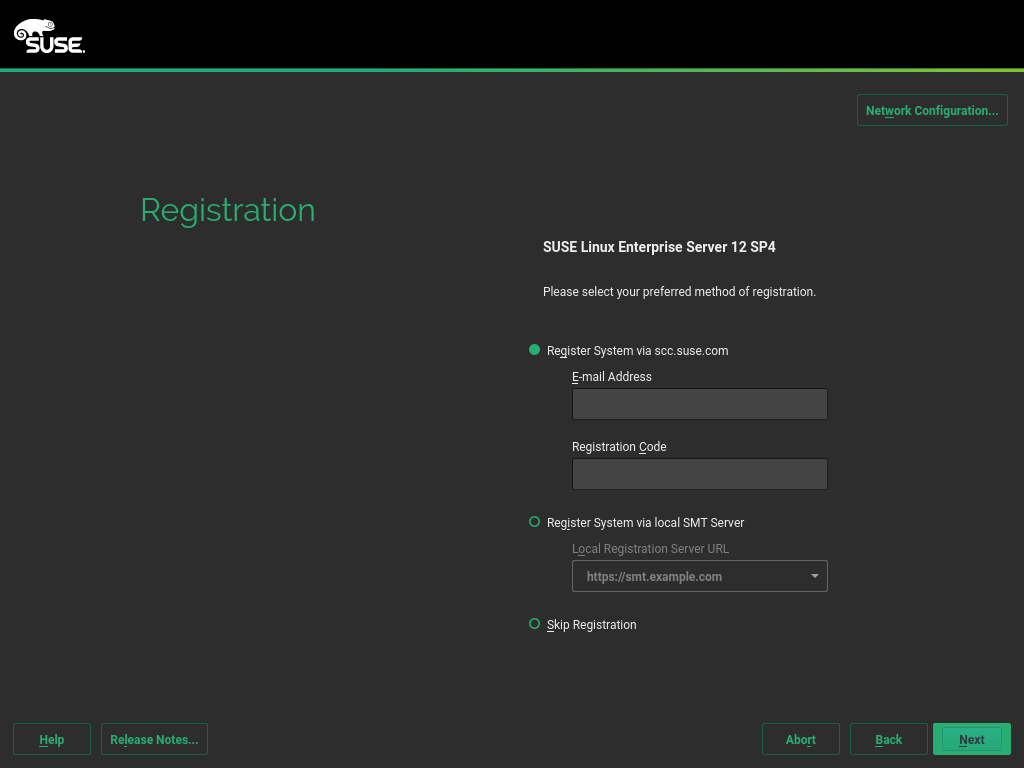Click the smt.example.com URL combo box text
The height and width of the screenshot is (768, 1024).
[x=654, y=576]
